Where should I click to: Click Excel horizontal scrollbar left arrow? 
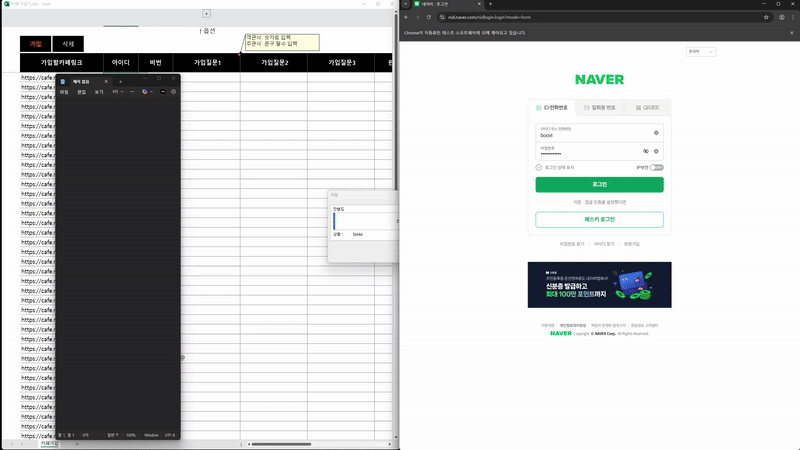coord(249,444)
